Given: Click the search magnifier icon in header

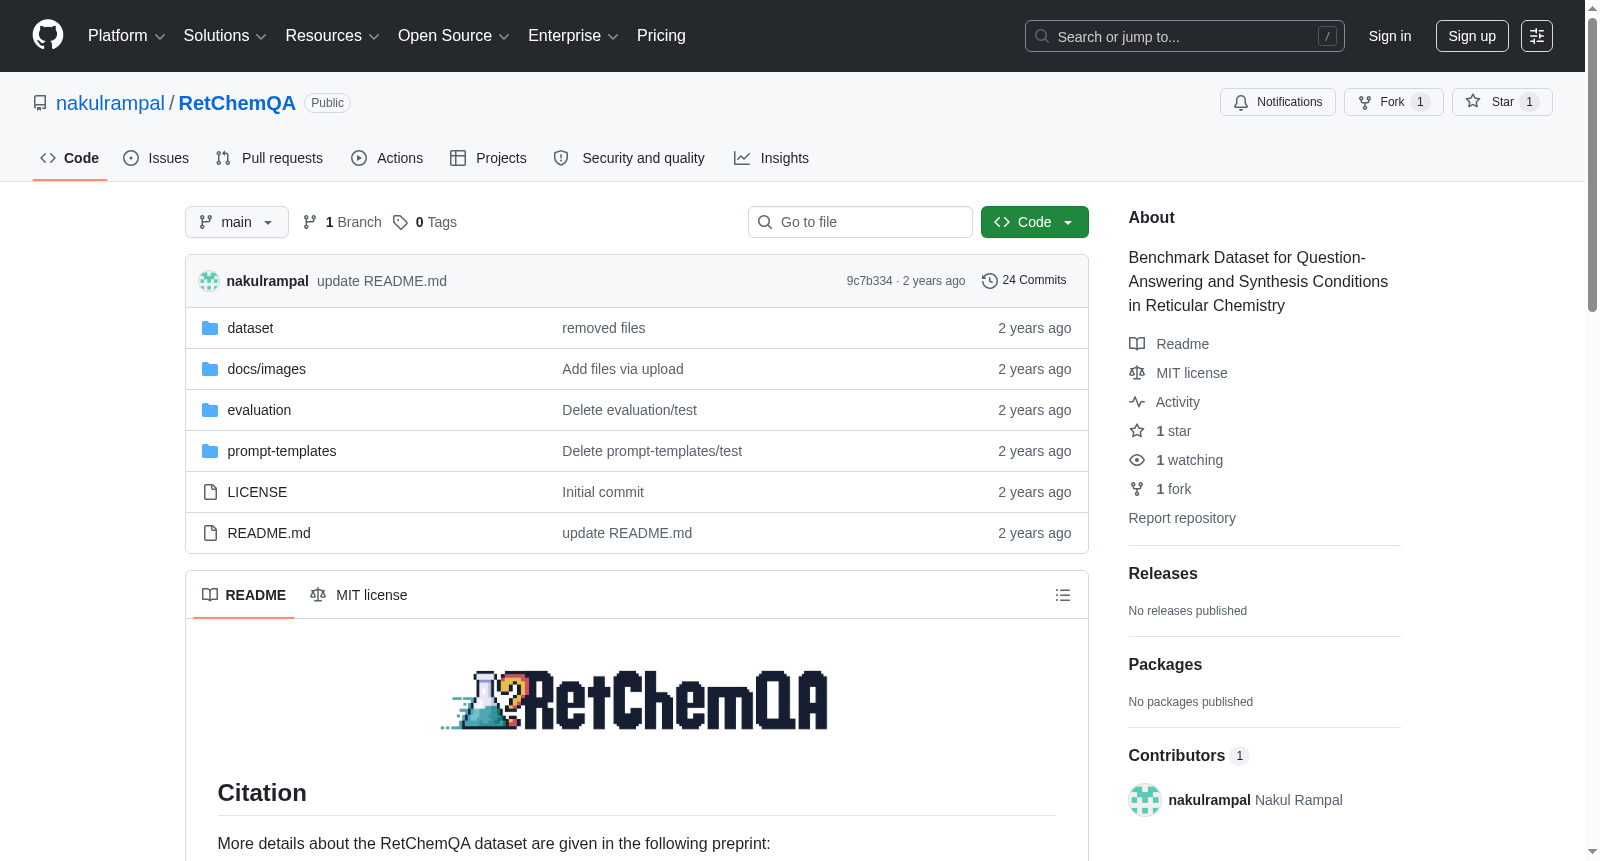Looking at the screenshot, I should coord(1042,36).
